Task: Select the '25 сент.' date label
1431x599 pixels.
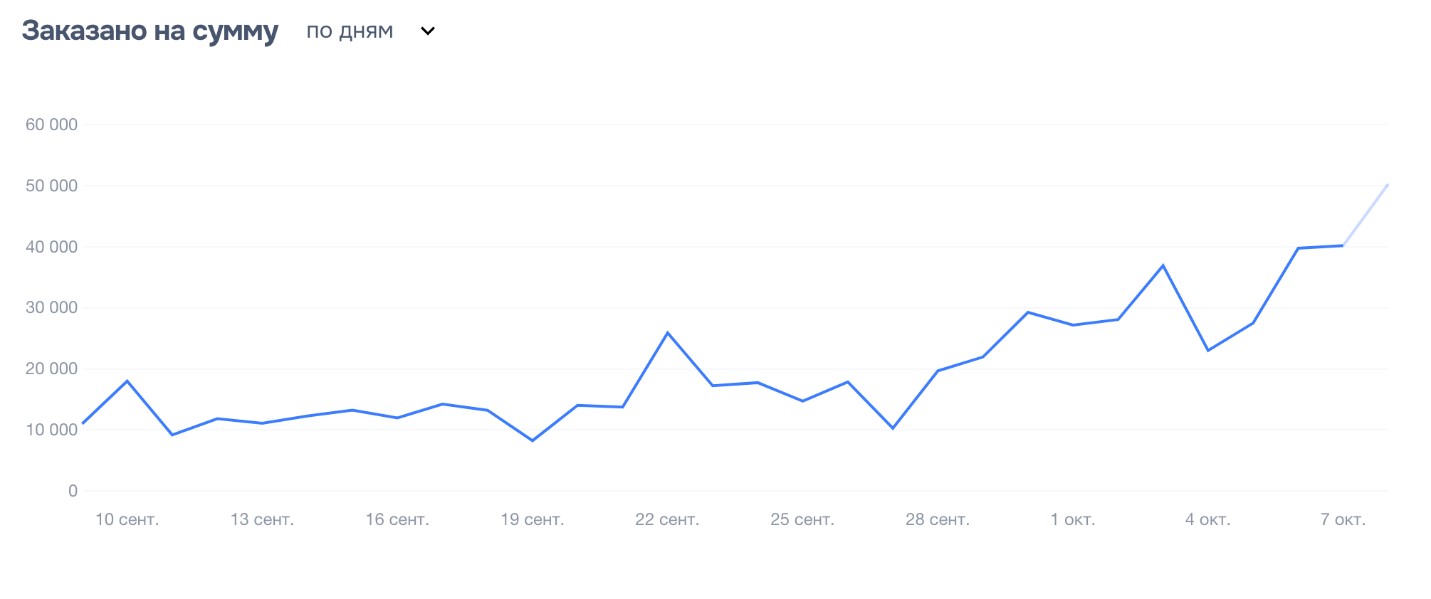Action: 802,520
